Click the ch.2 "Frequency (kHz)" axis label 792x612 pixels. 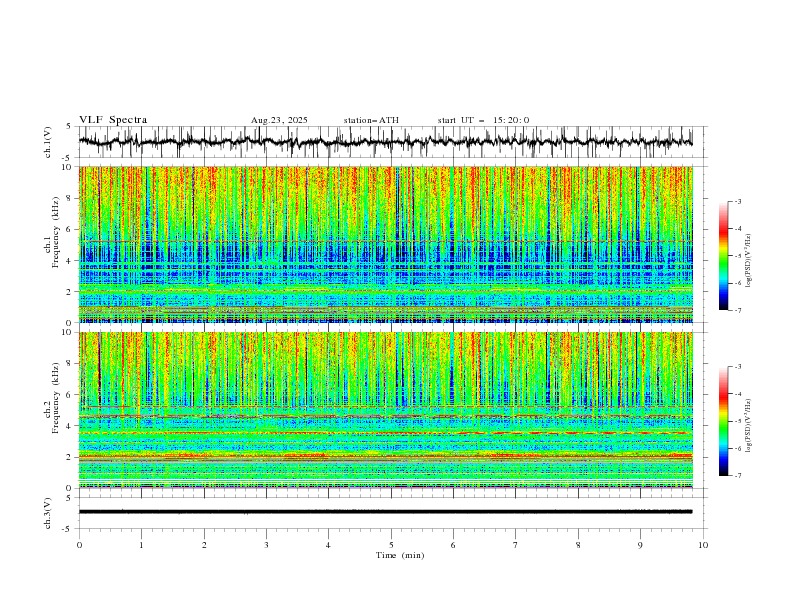55,397
